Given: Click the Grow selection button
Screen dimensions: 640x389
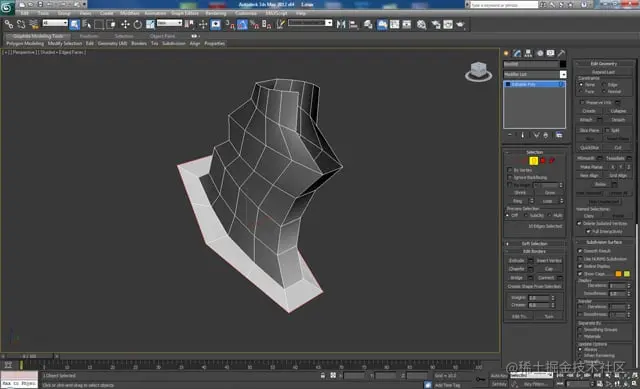Looking at the screenshot, I should (549, 193).
